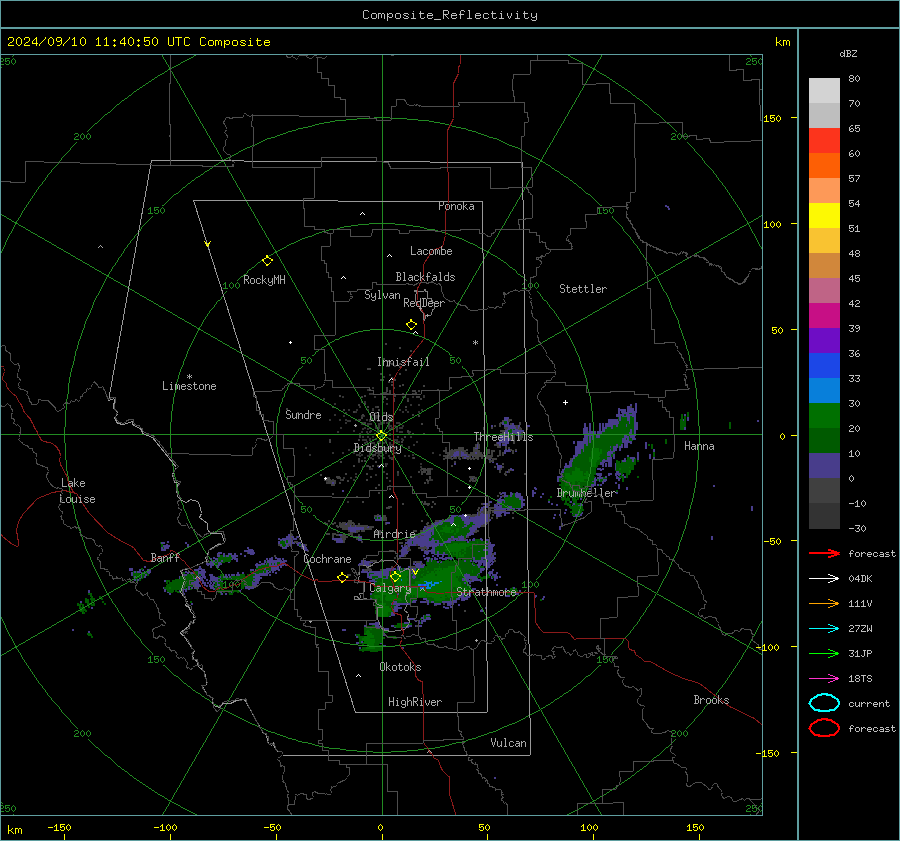Click the cyan 27ZW arrow legend icon
900x841 pixels.
[824, 629]
